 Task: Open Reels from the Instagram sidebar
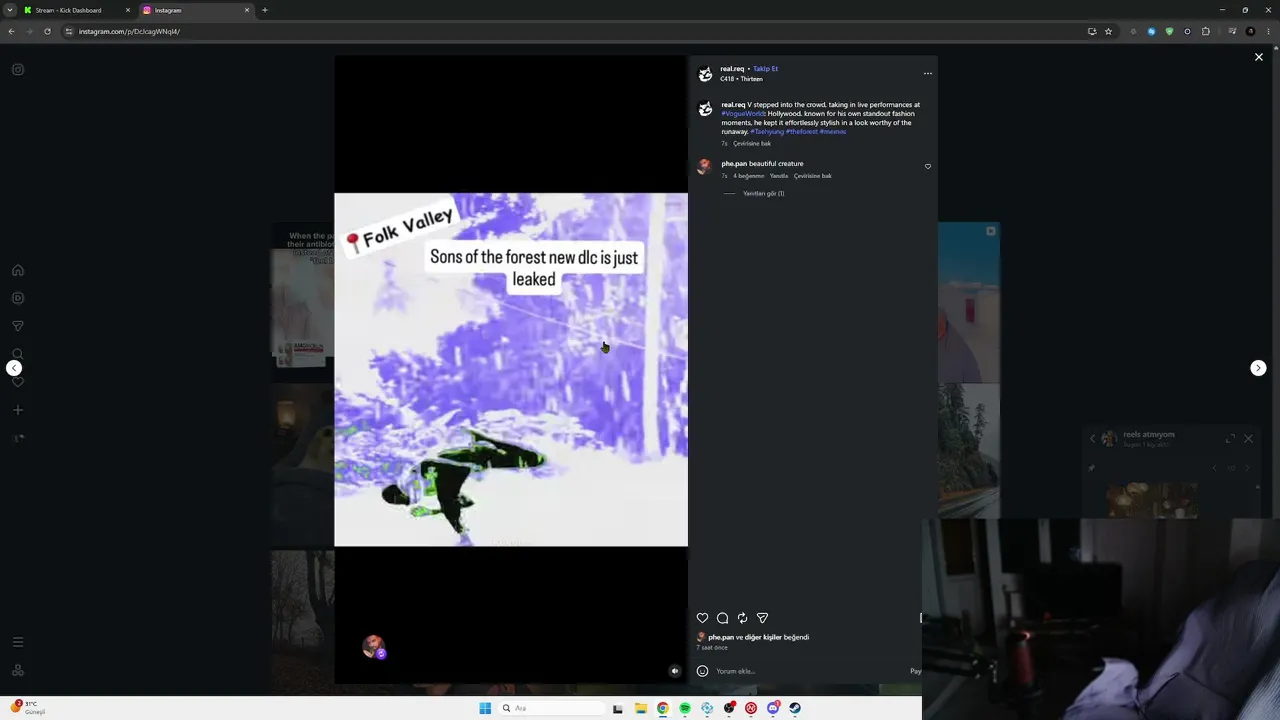coord(18,298)
